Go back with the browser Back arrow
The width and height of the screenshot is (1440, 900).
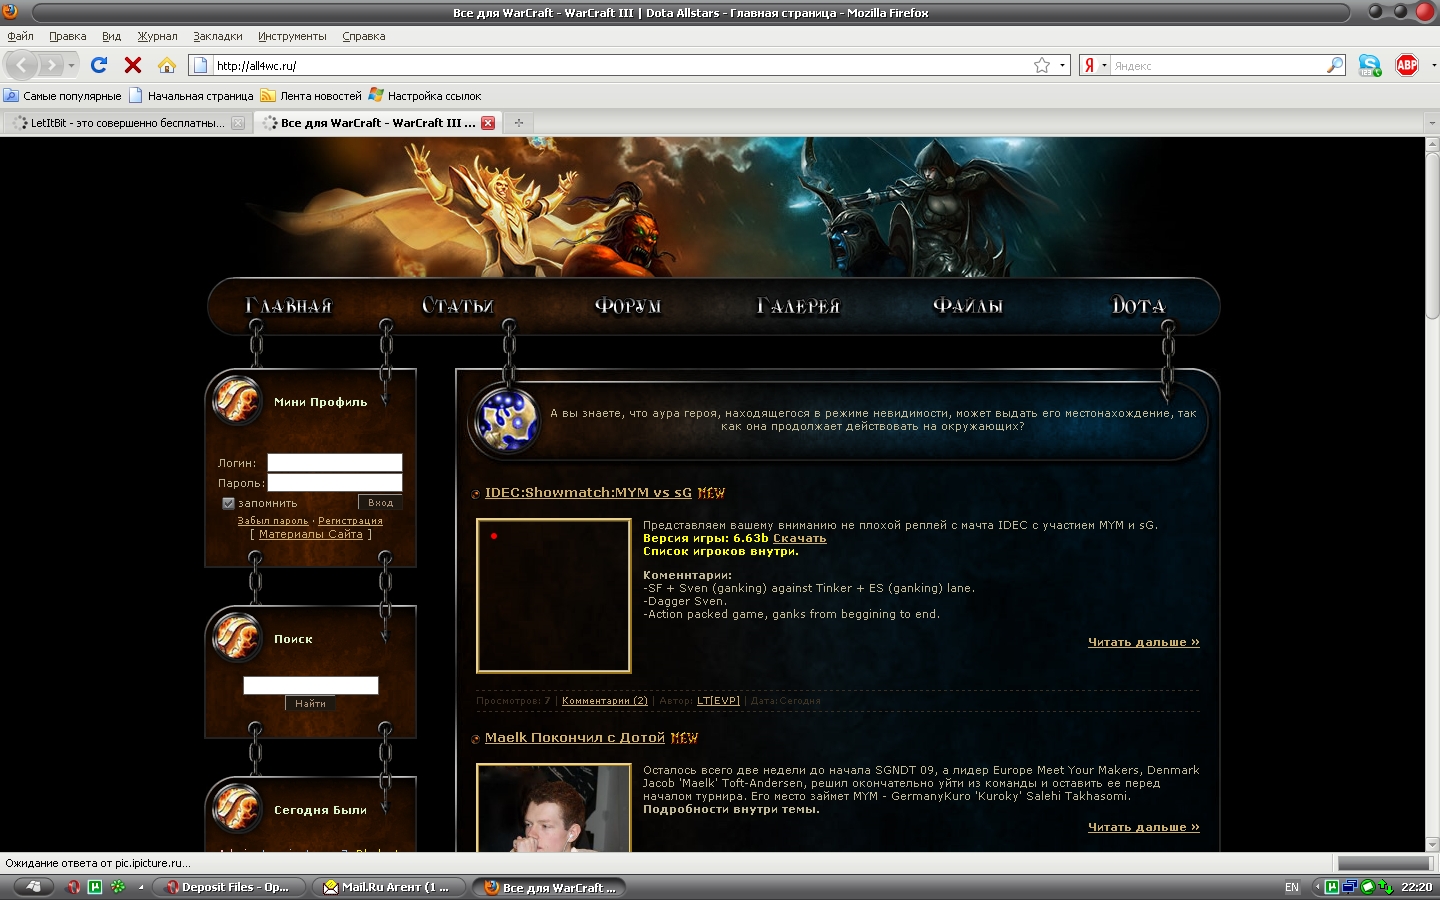pos(22,65)
